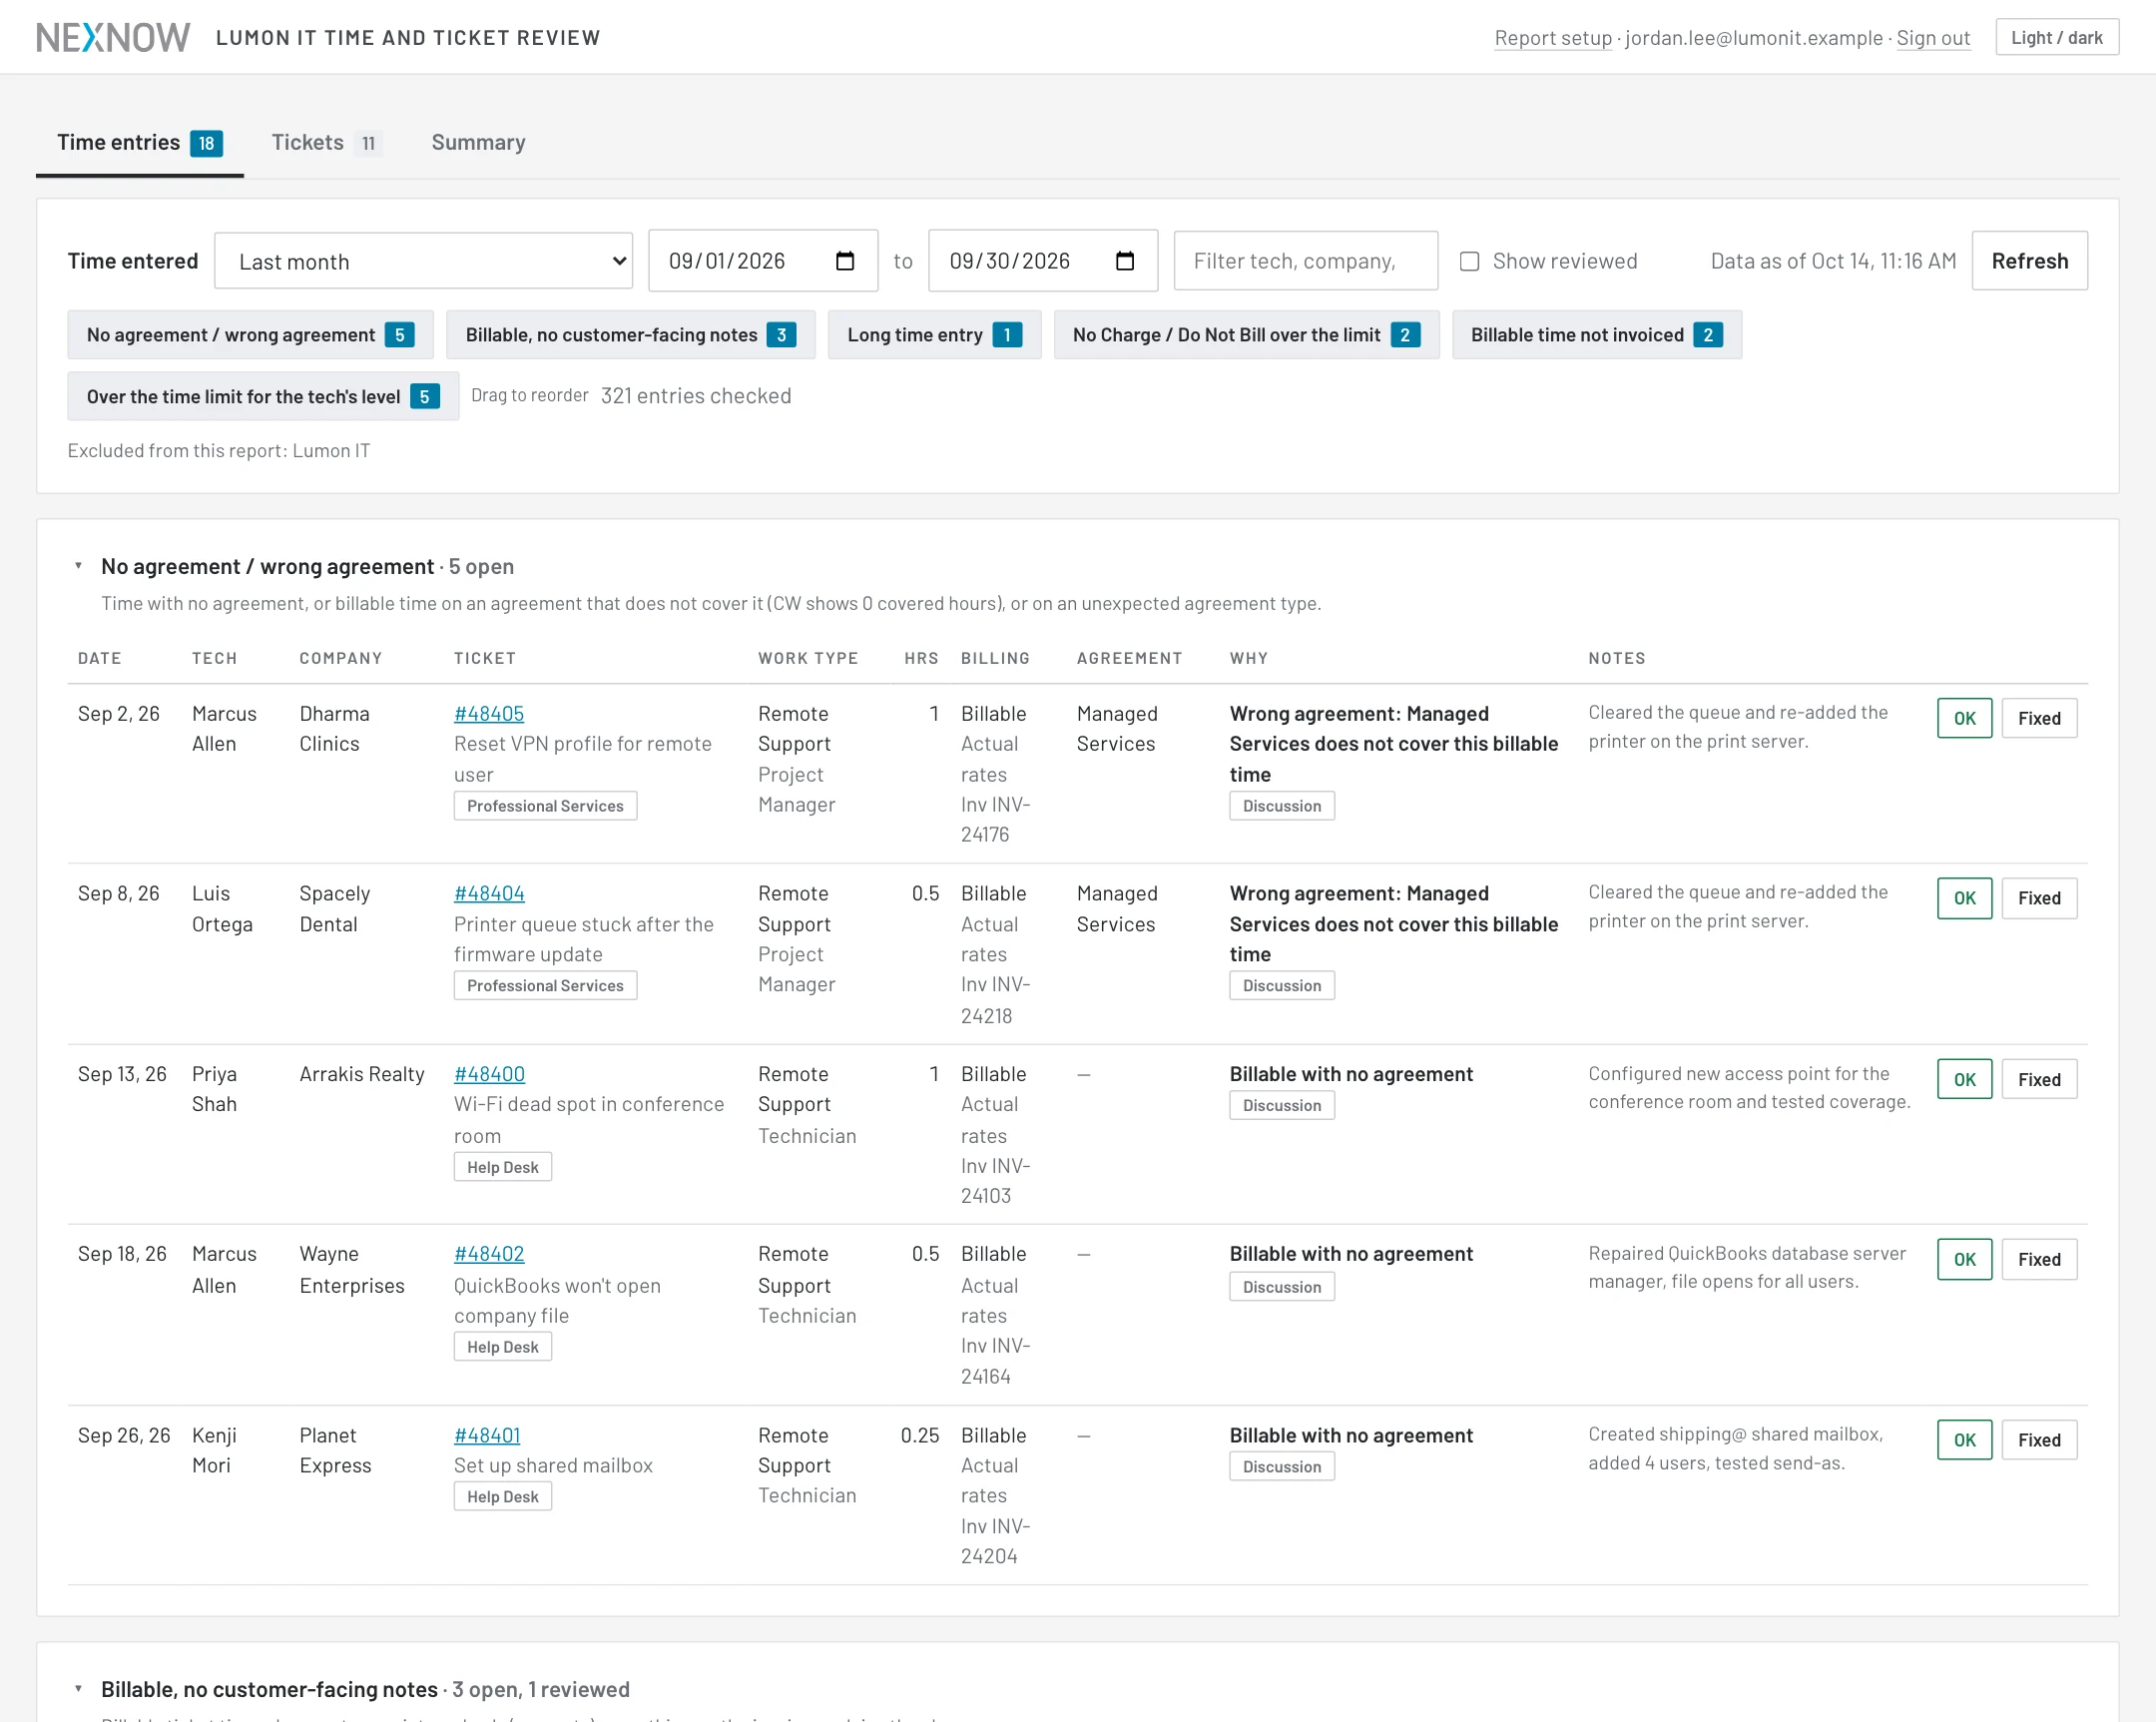Mark Dharma Clinics entry as OK

[x=1964, y=718]
